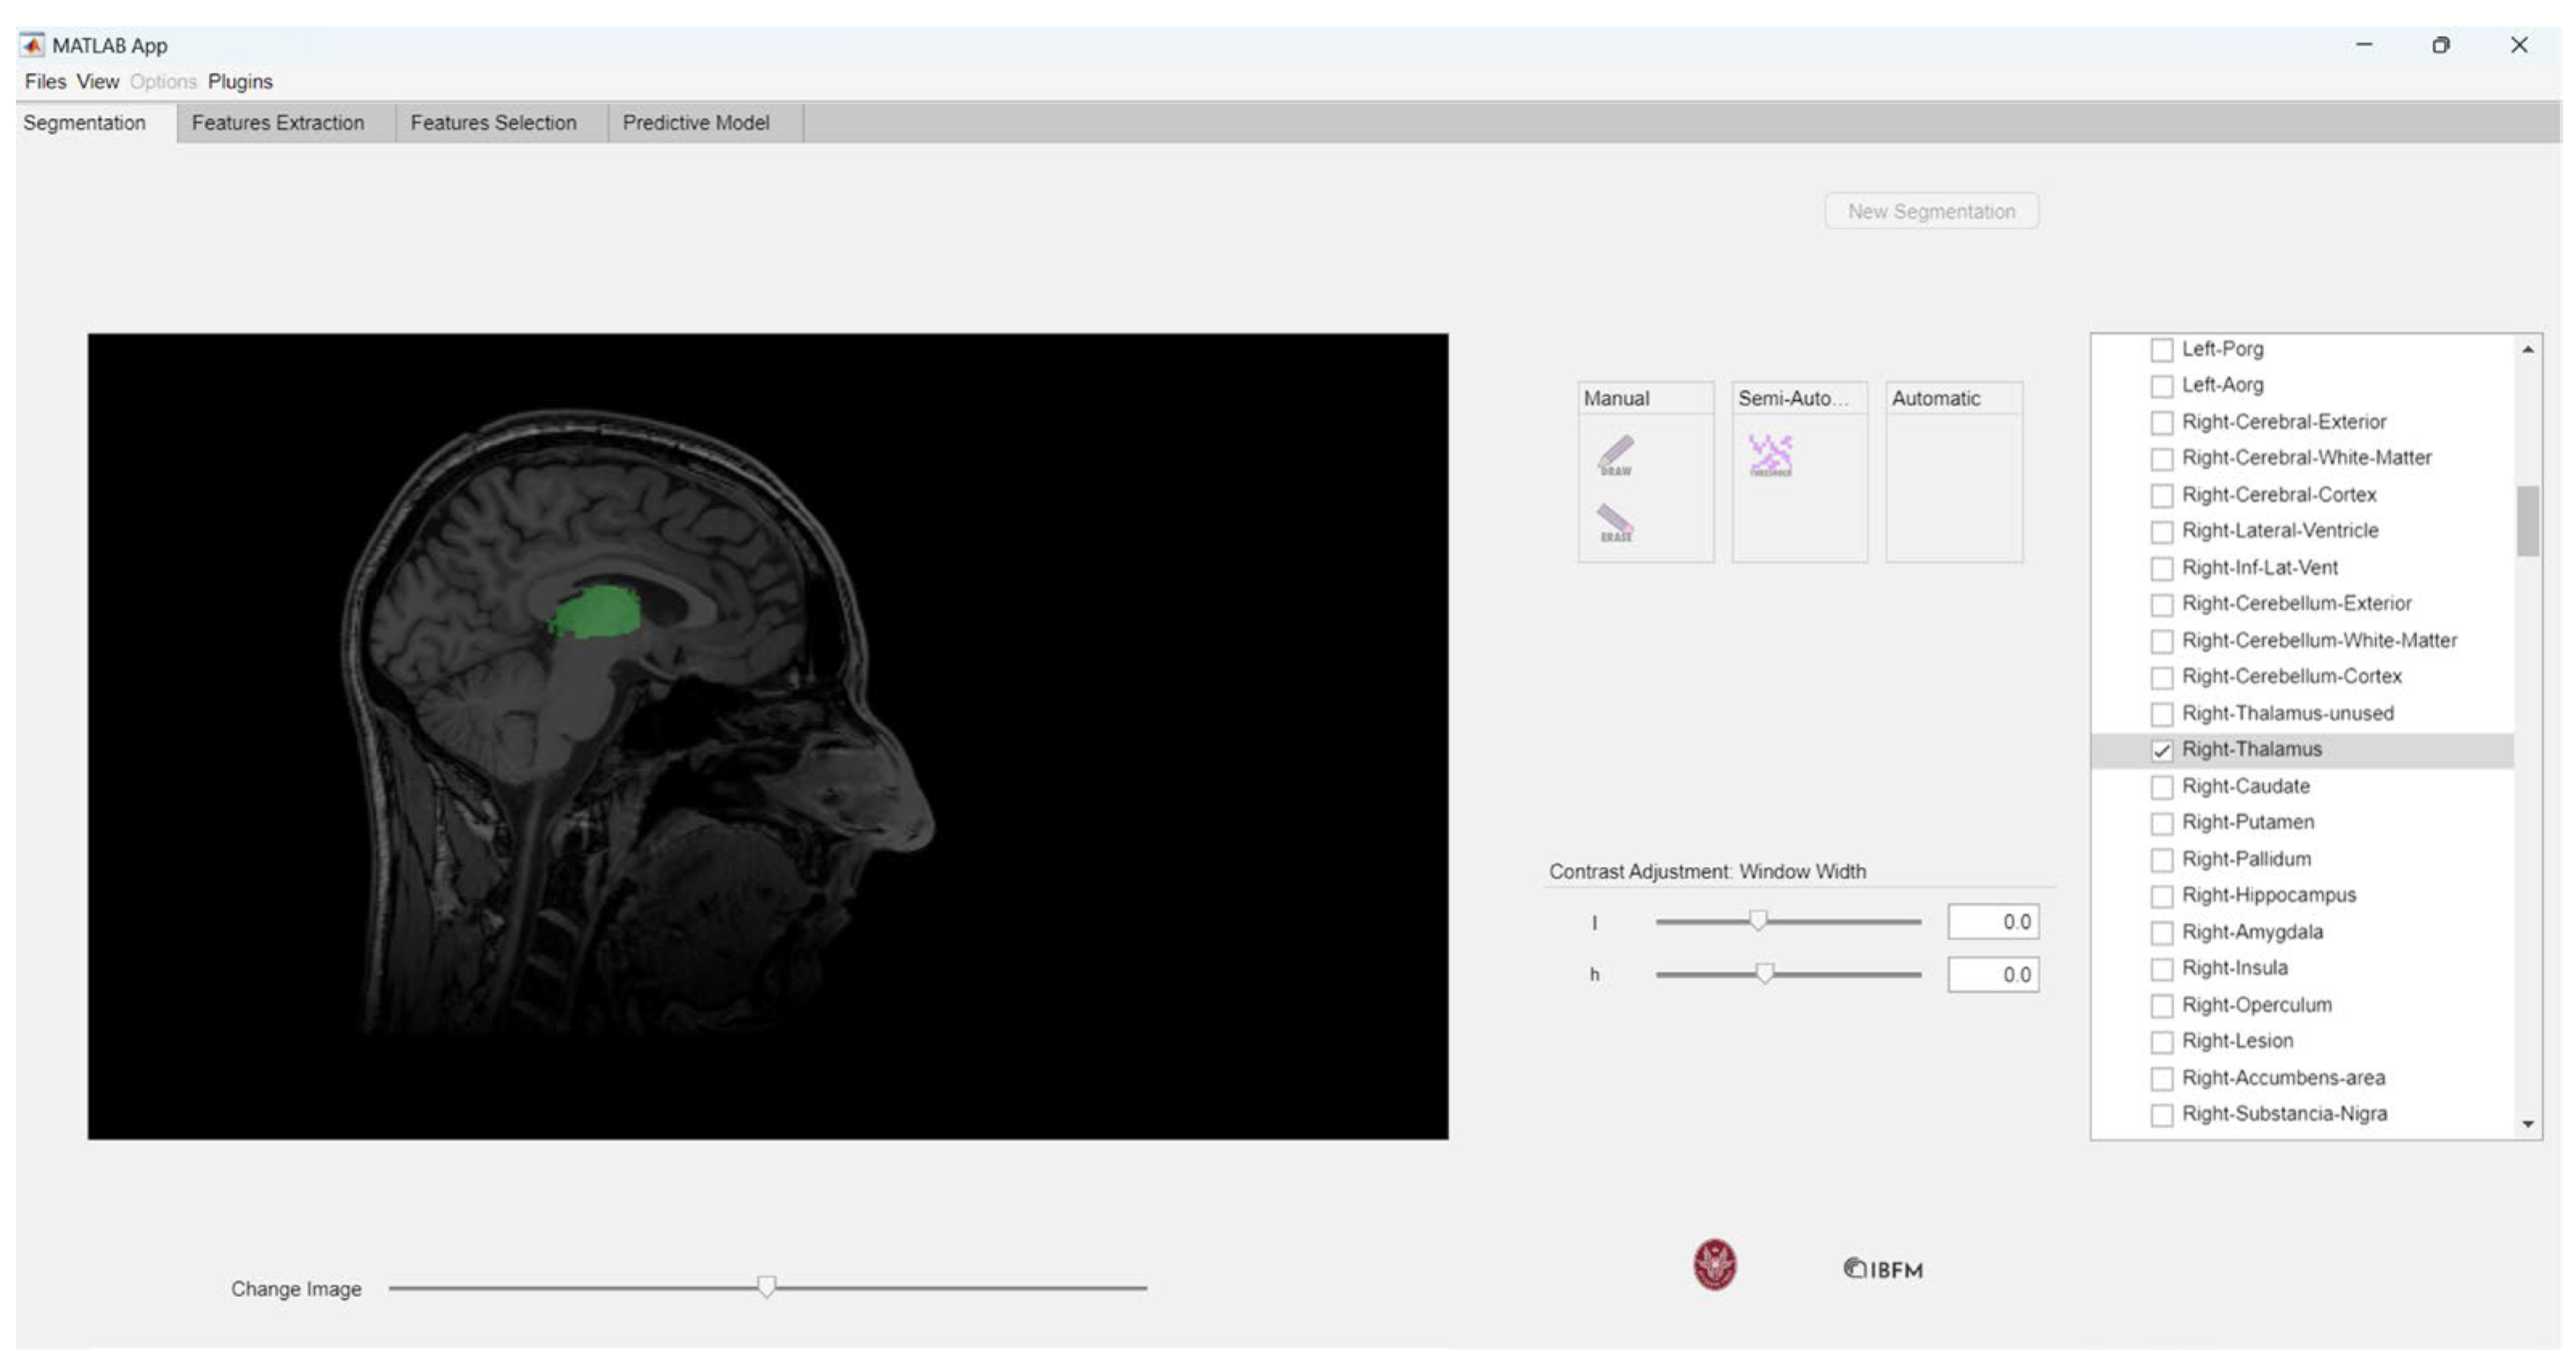Open the Predictive Model tab

click(x=696, y=122)
